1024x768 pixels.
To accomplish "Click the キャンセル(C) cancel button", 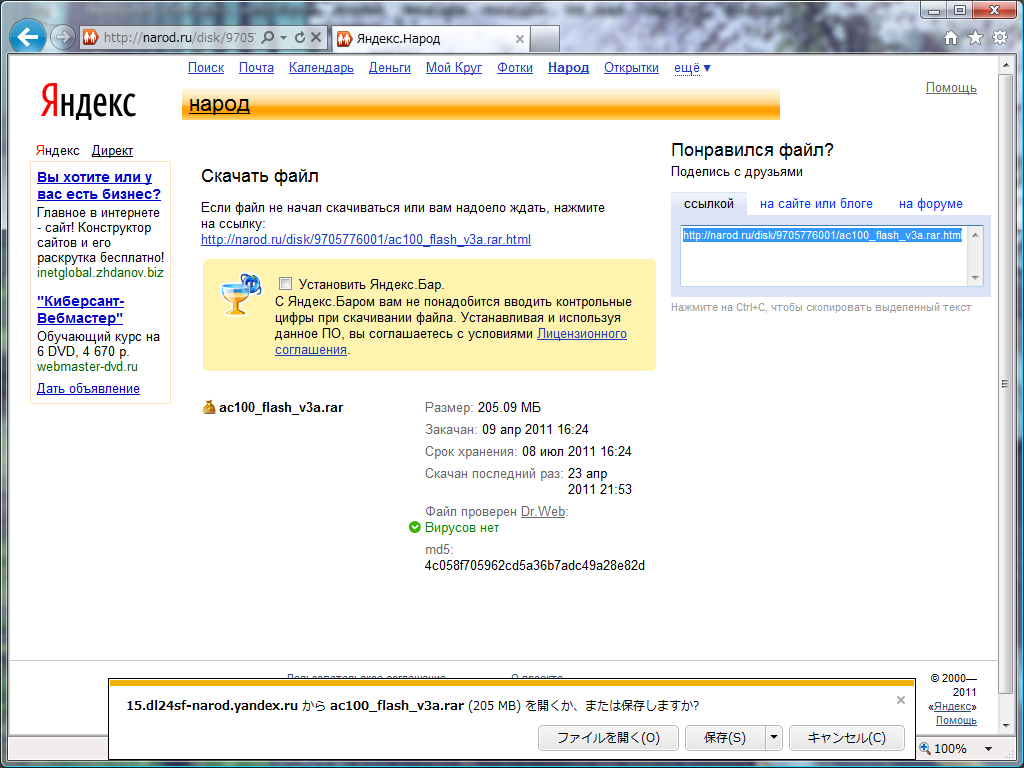I will click(x=847, y=738).
